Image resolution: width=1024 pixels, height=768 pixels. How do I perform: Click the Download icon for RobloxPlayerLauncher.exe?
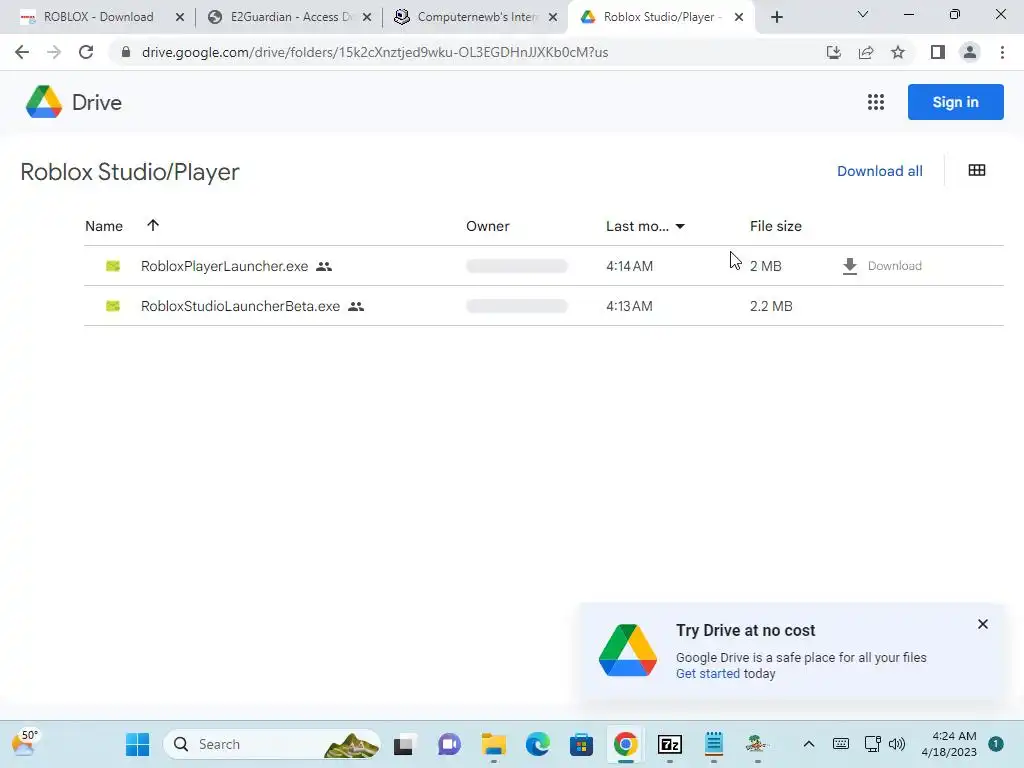tap(850, 266)
